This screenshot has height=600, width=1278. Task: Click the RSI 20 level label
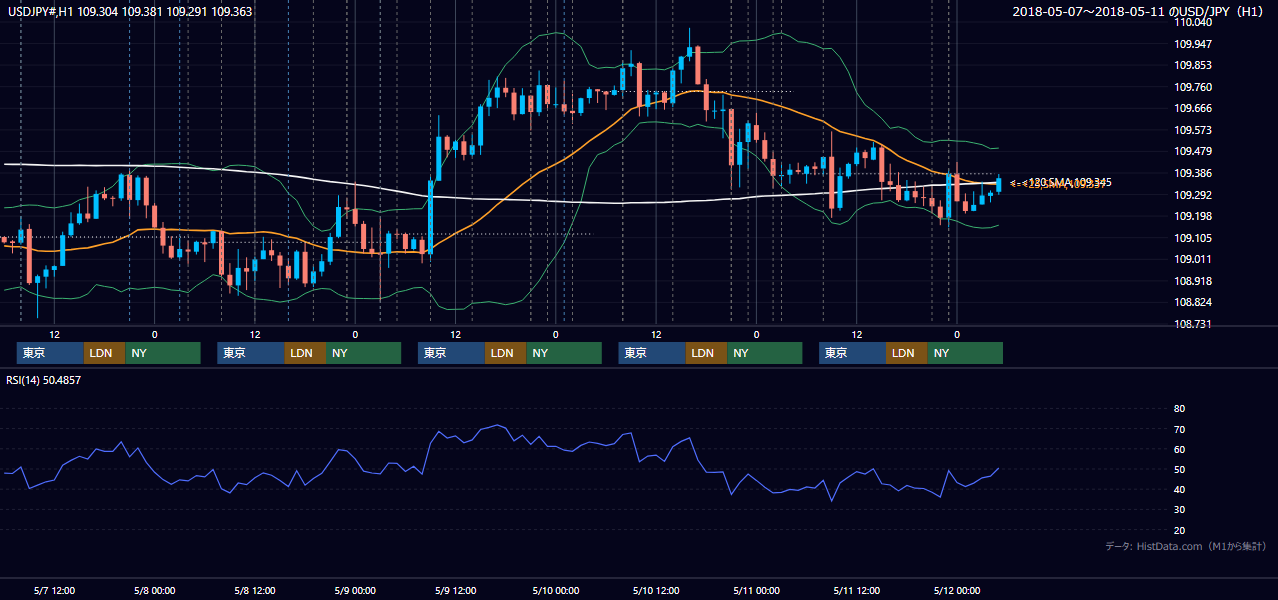[x=1179, y=530]
